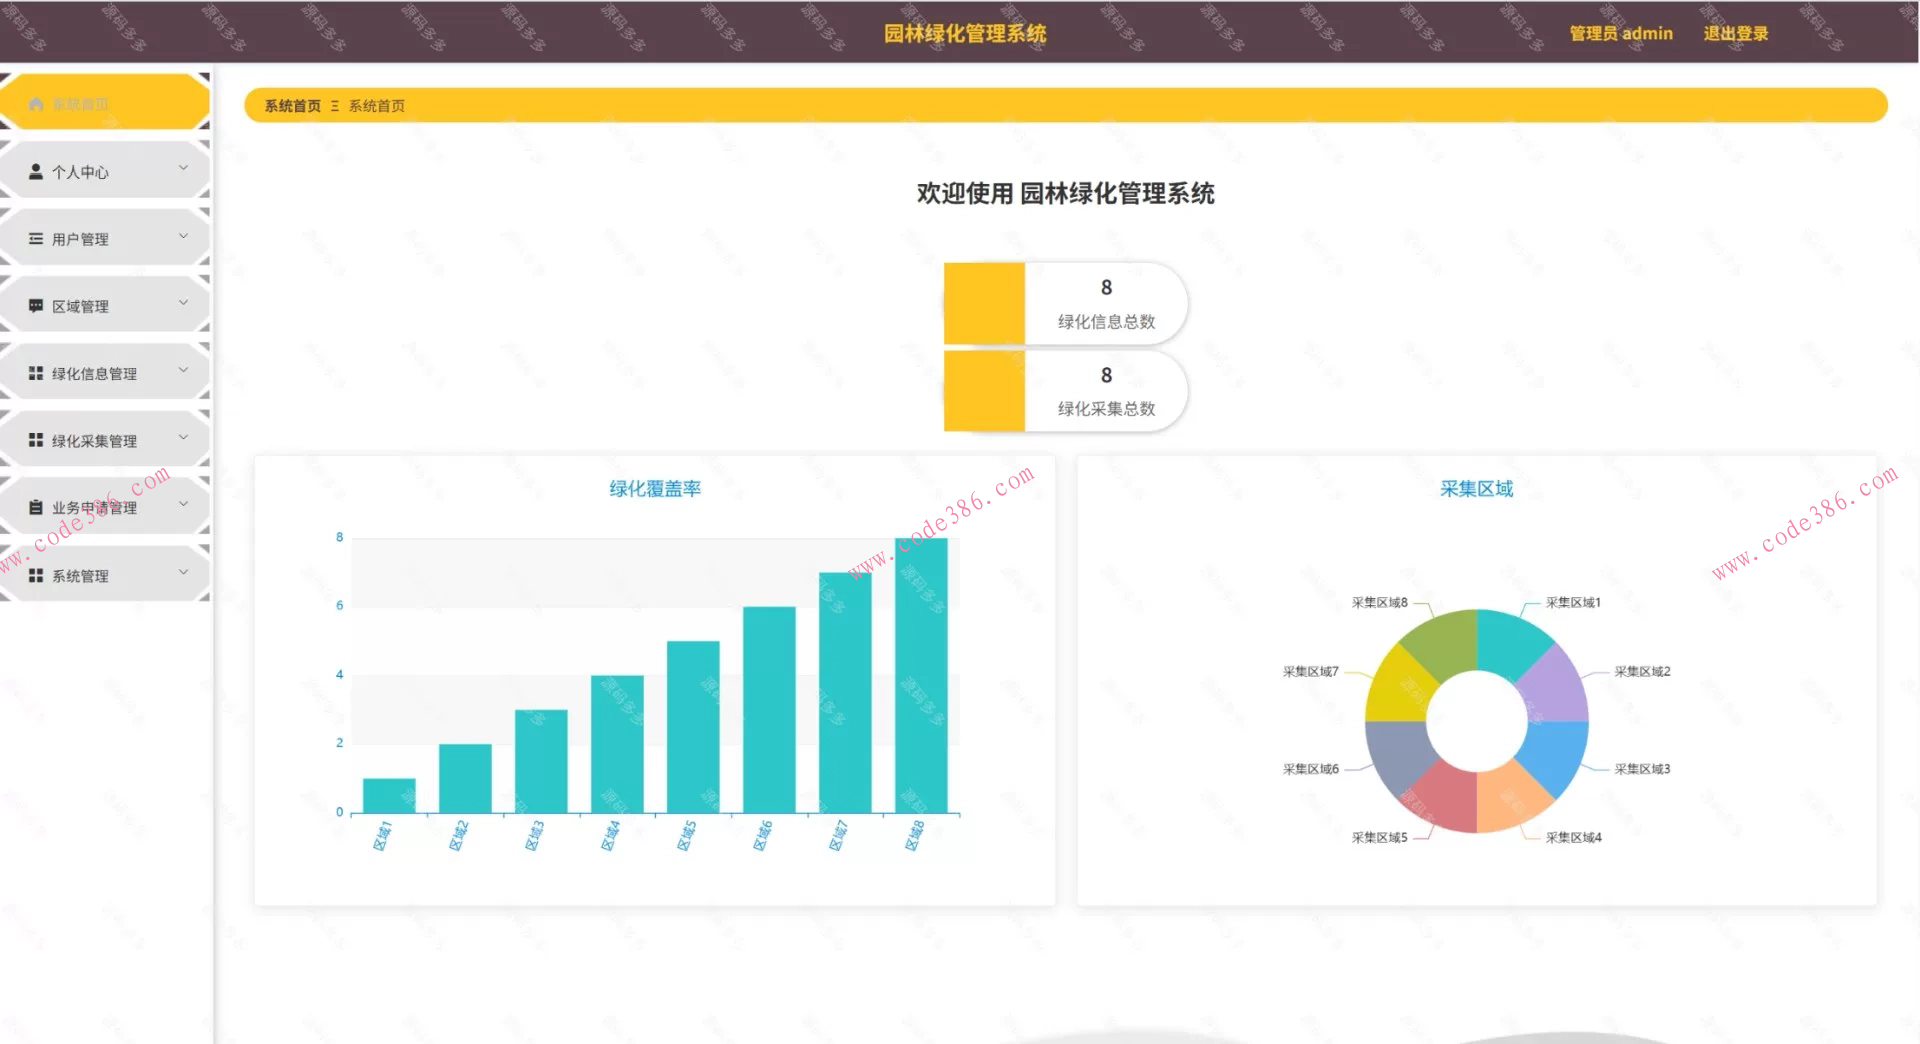1920x1044 pixels.
Task: Click the 绿化信息总数 label
Action: click(x=1106, y=322)
